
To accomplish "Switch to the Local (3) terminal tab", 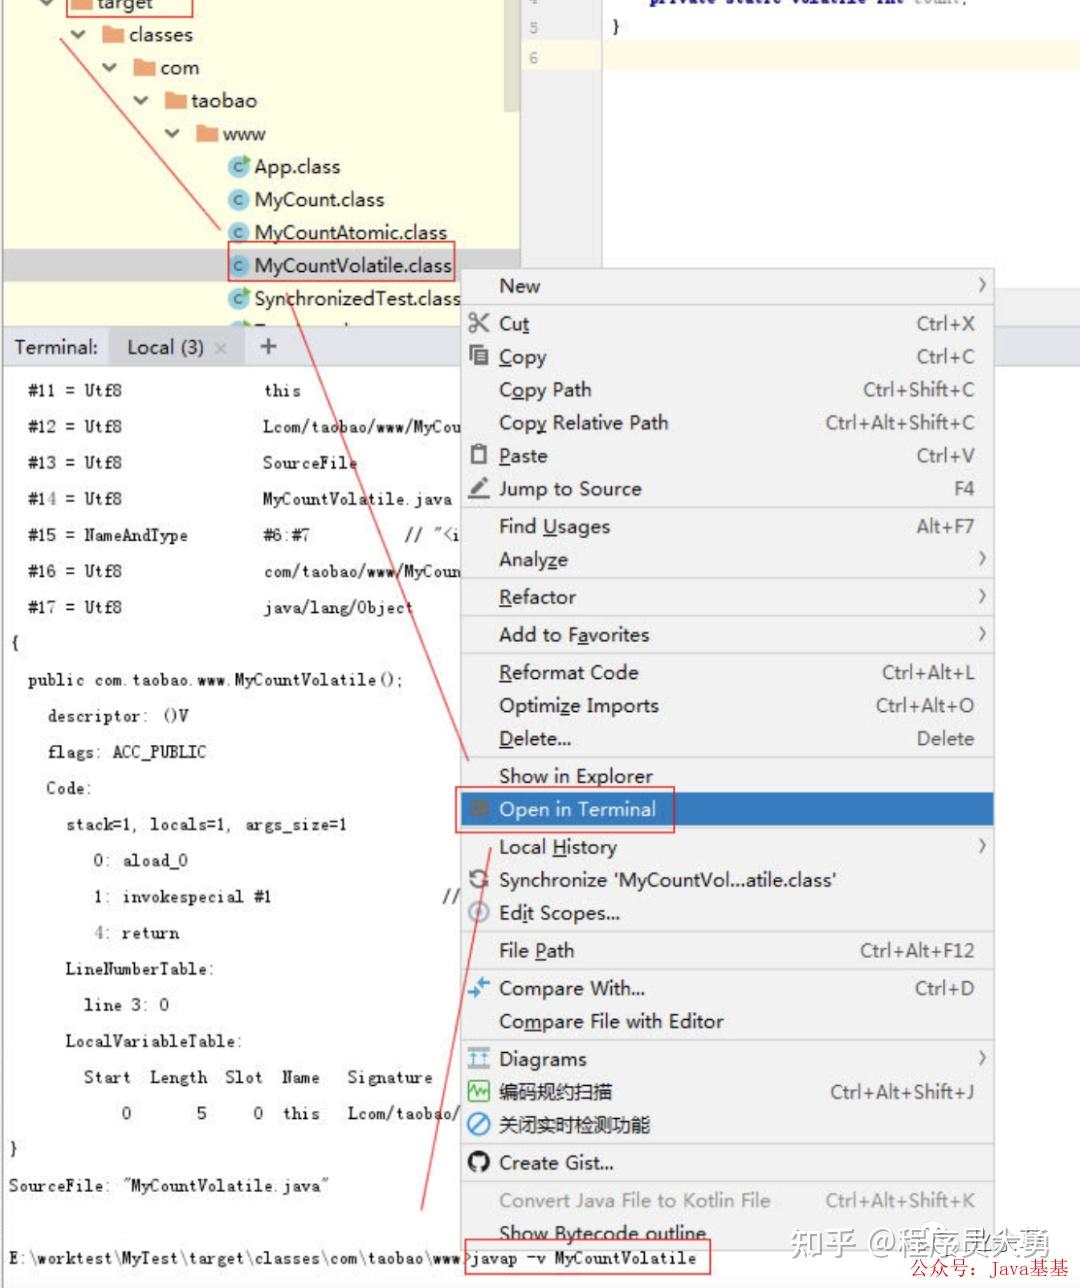I will 164,347.
